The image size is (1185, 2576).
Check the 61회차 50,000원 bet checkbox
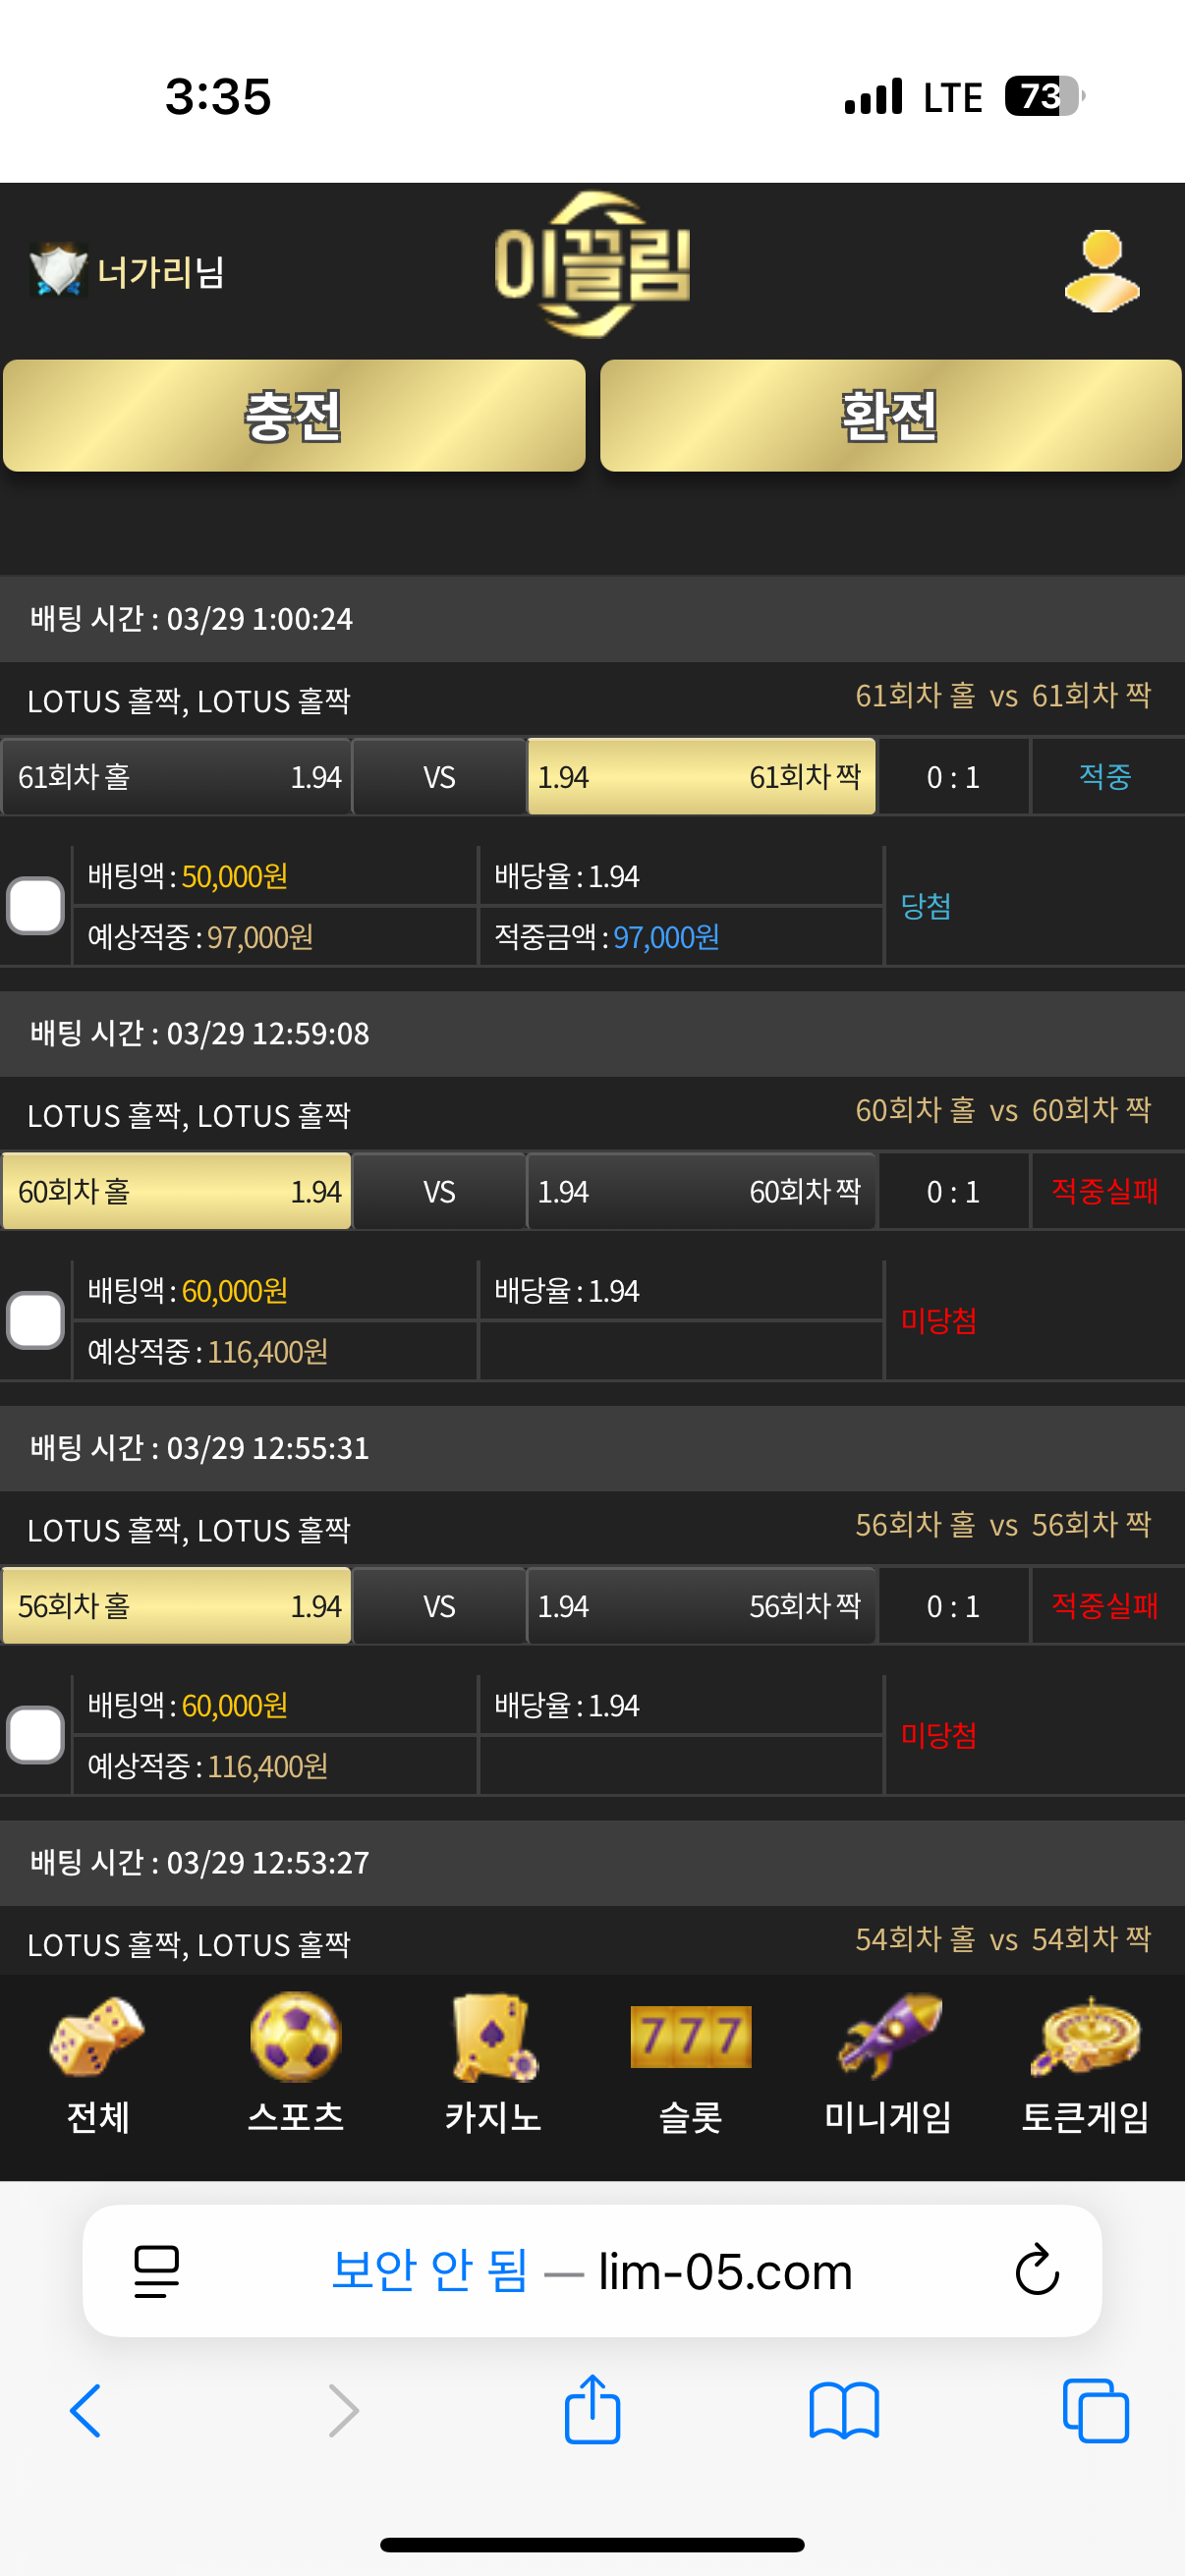pos(36,906)
